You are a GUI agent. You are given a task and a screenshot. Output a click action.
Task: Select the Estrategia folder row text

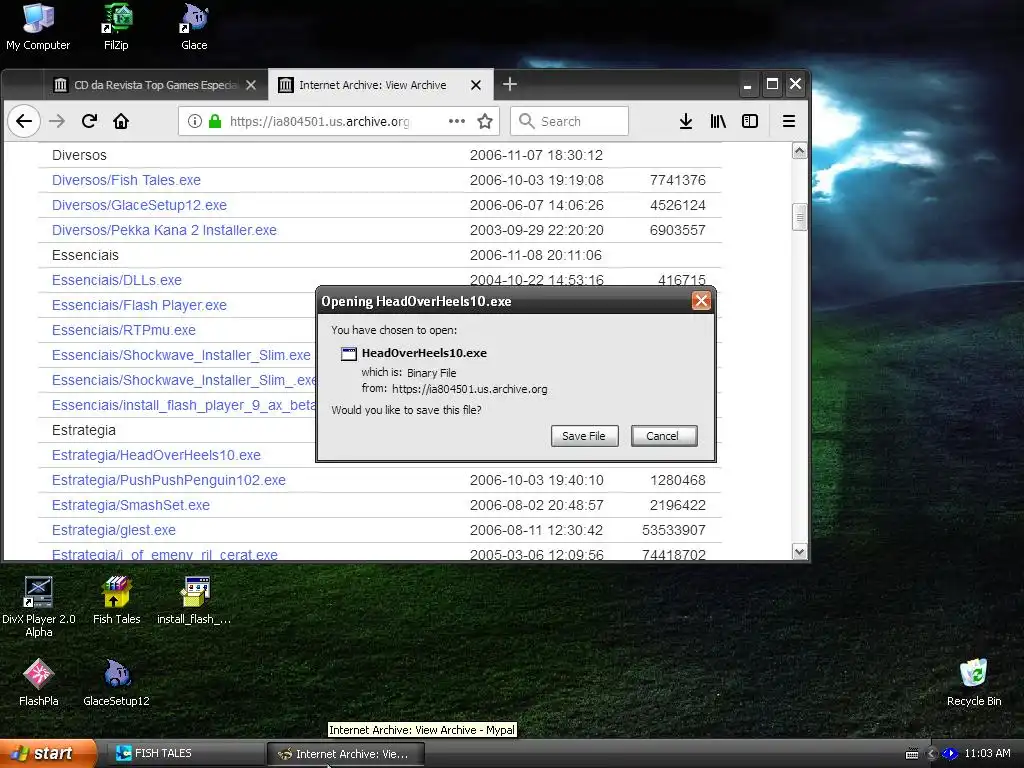(84, 430)
